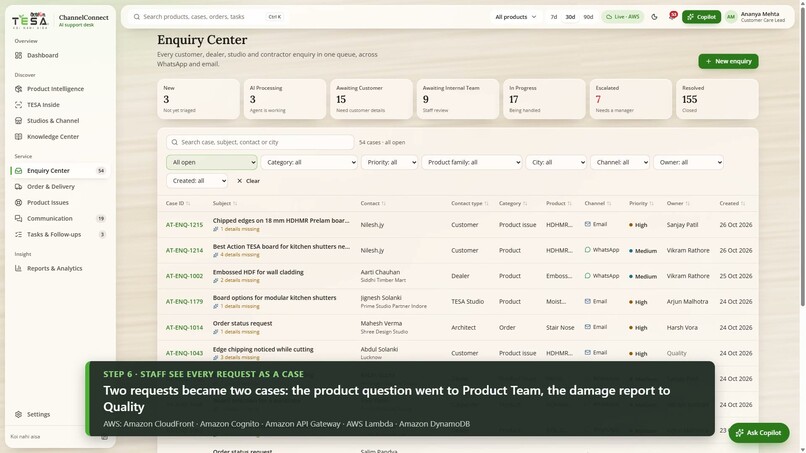Open case AT-ENQ-1214 link
The image size is (806, 453).
[184, 250]
